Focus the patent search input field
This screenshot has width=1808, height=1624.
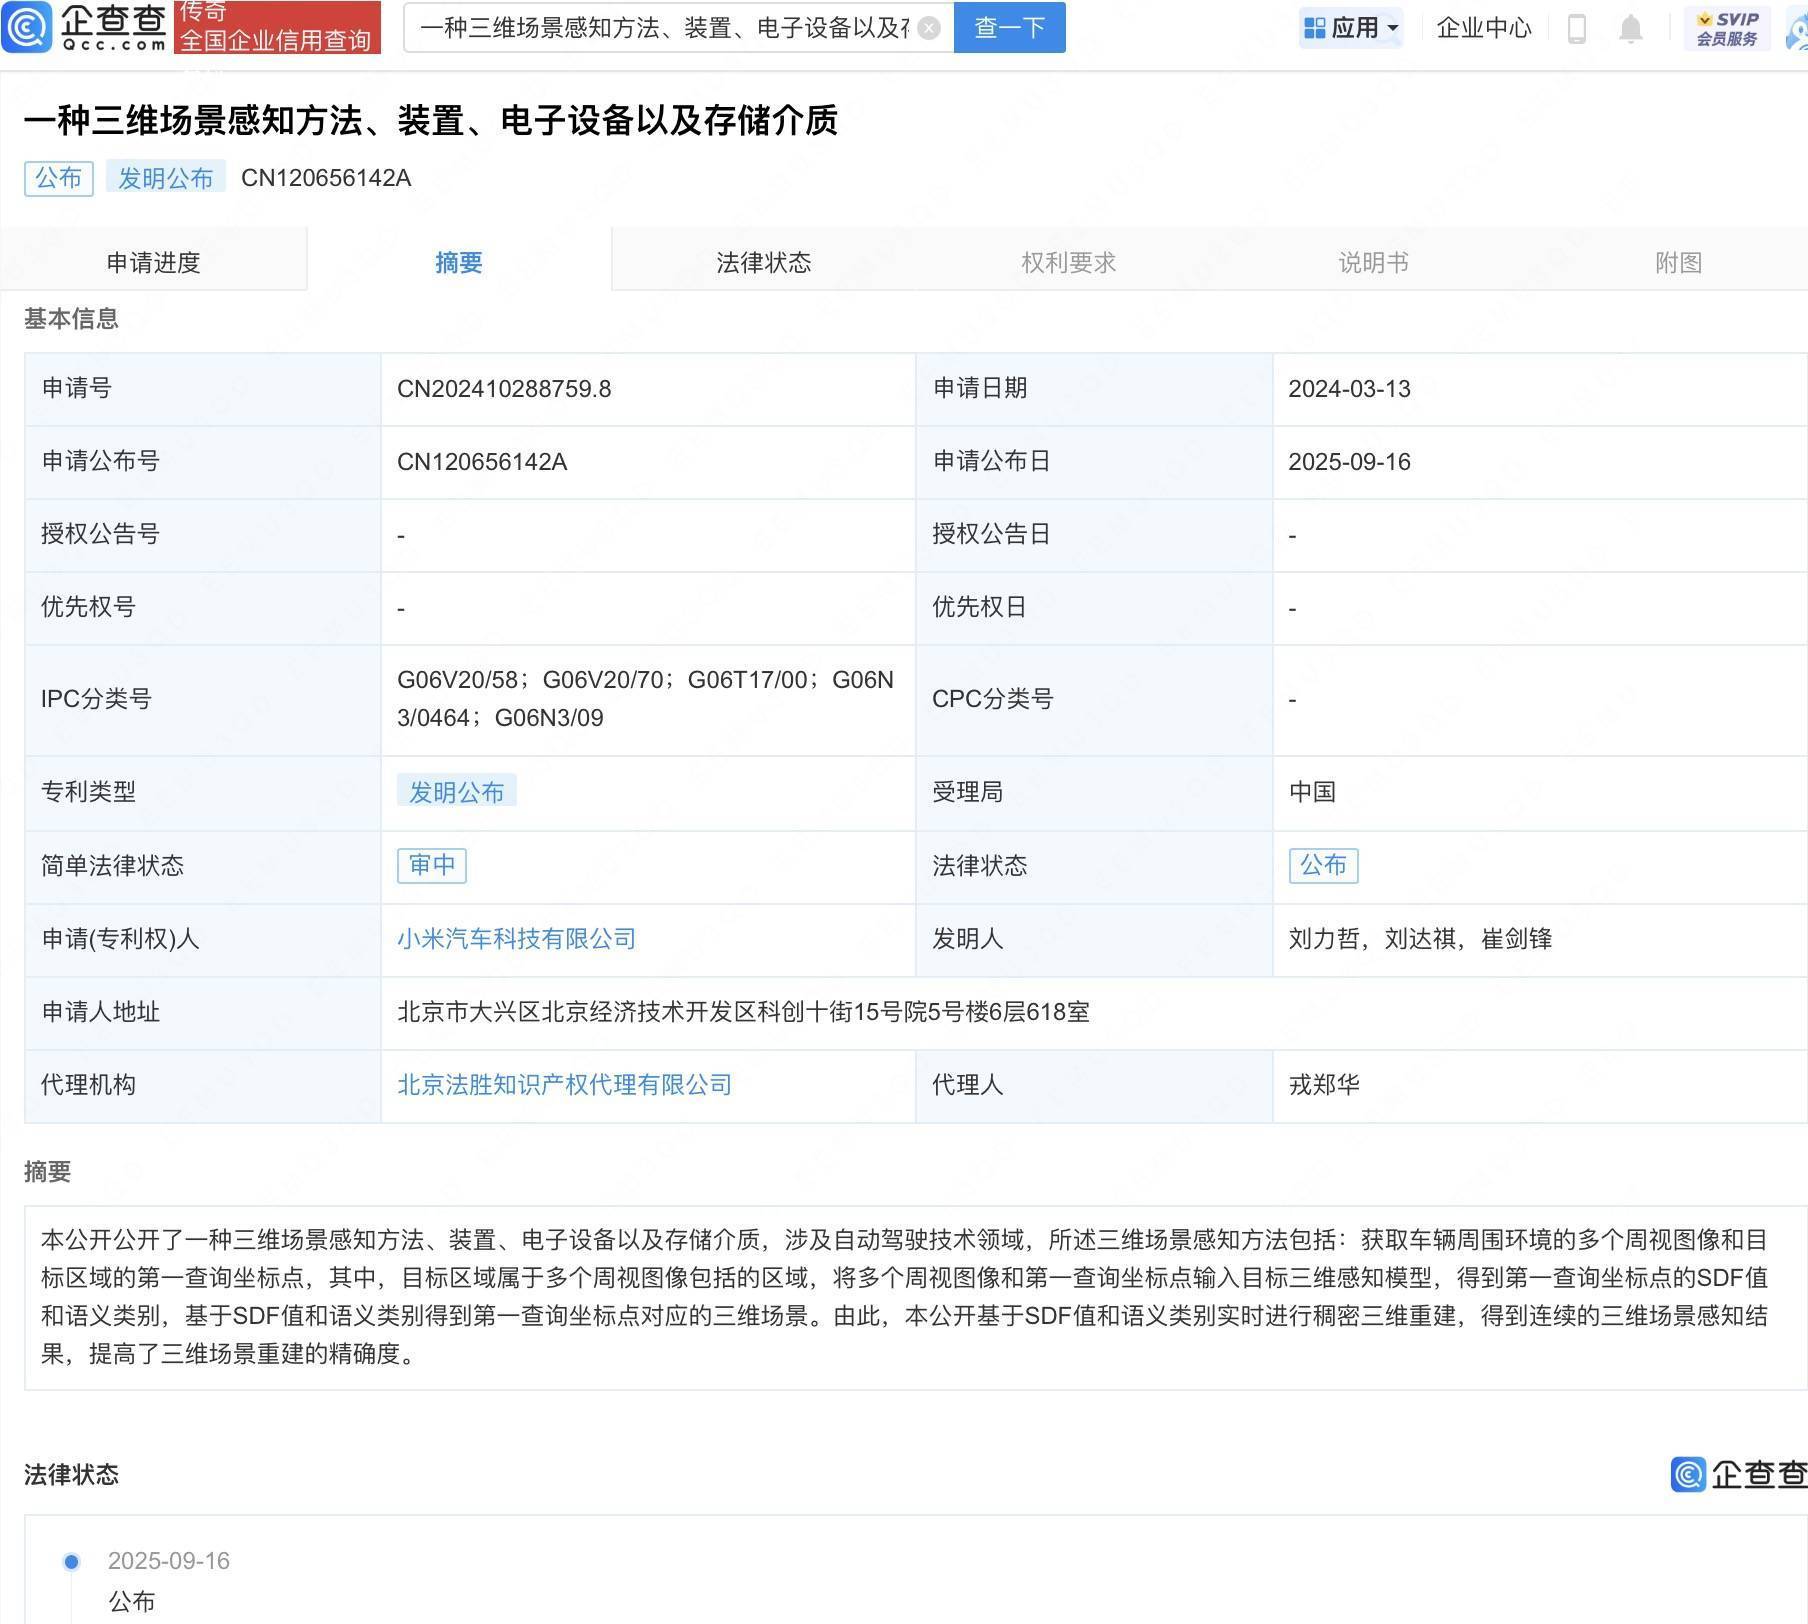(665, 28)
